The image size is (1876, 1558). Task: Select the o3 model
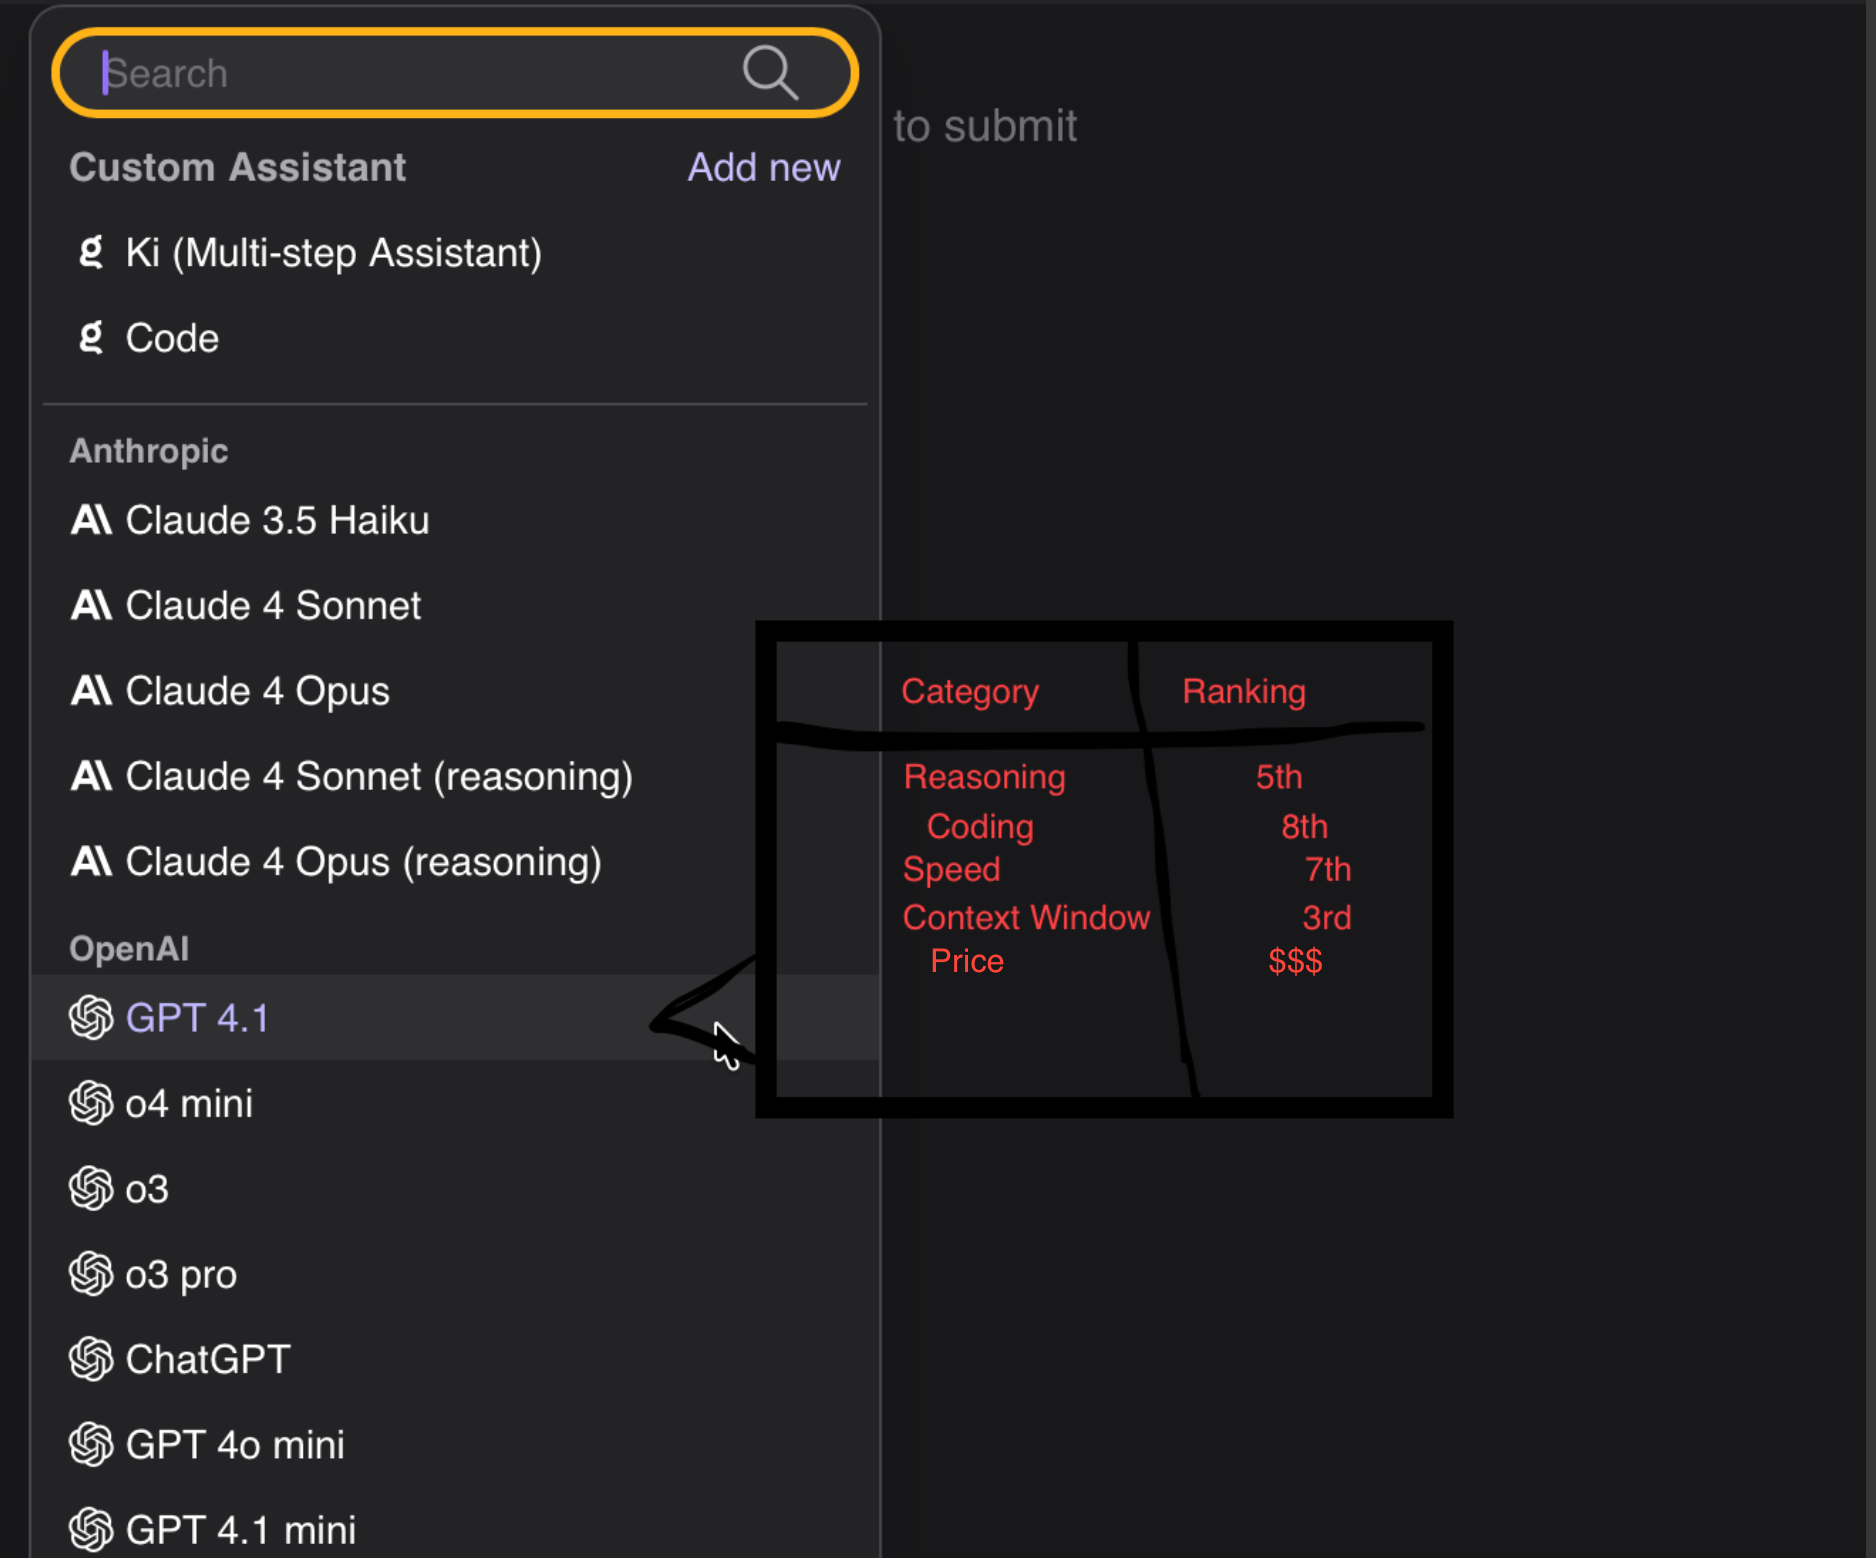(x=147, y=1189)
